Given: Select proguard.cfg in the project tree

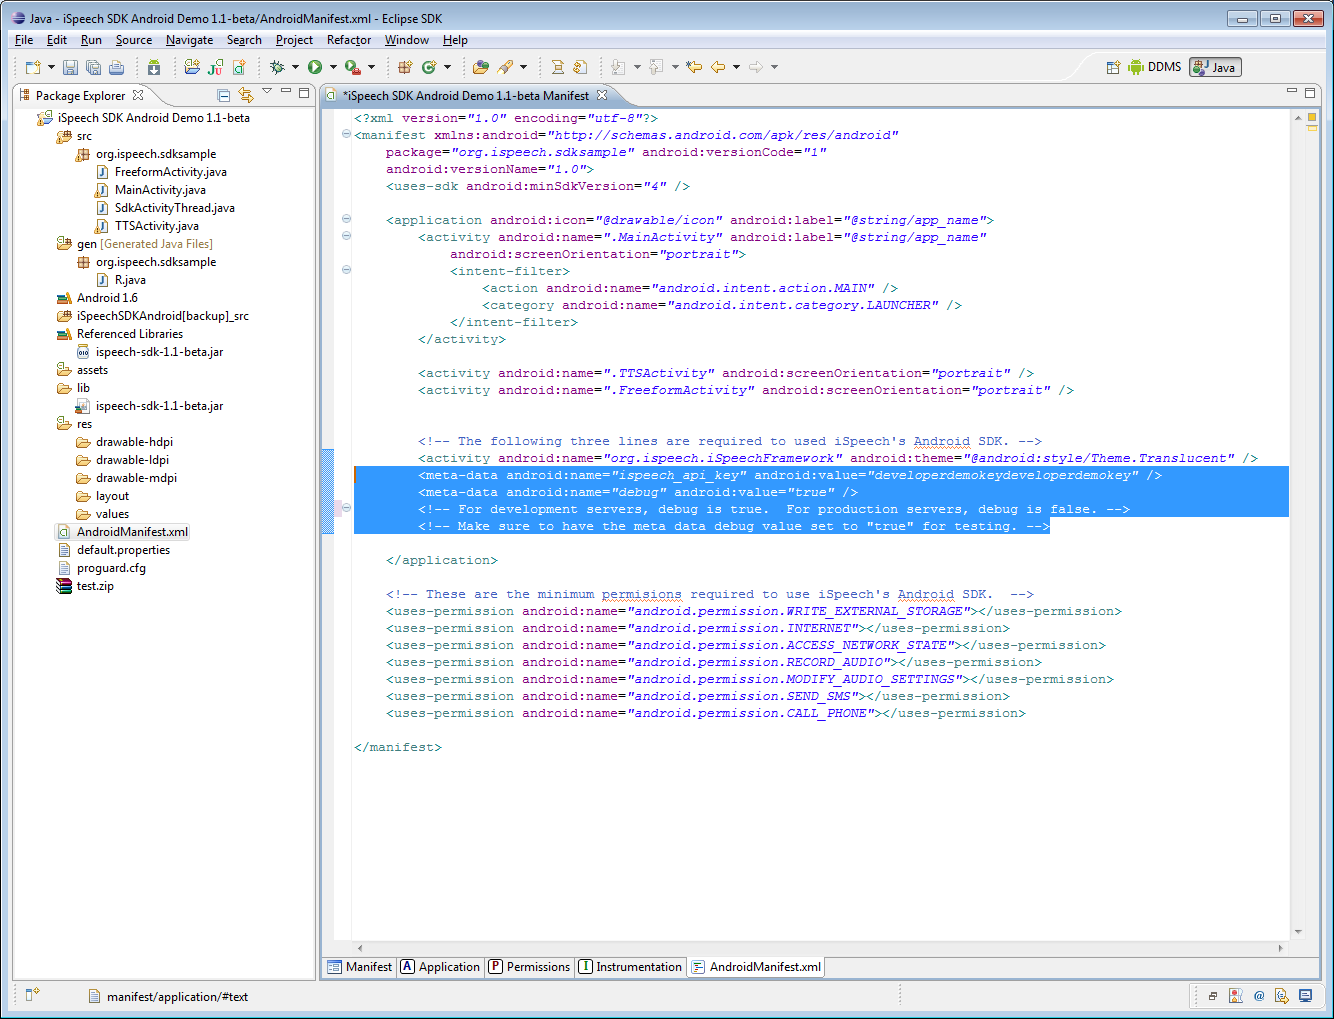Looking at the screenshot, I should (x=111, y=568).
